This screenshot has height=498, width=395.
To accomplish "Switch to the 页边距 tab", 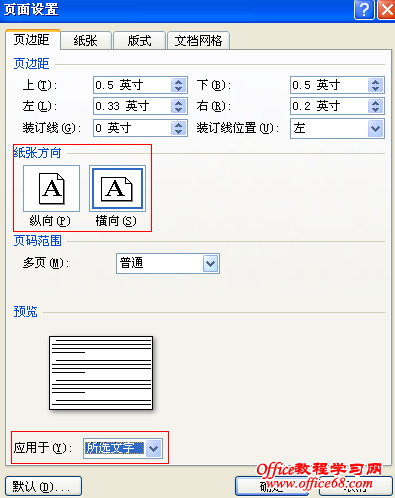I will click(x=32, y=40).
